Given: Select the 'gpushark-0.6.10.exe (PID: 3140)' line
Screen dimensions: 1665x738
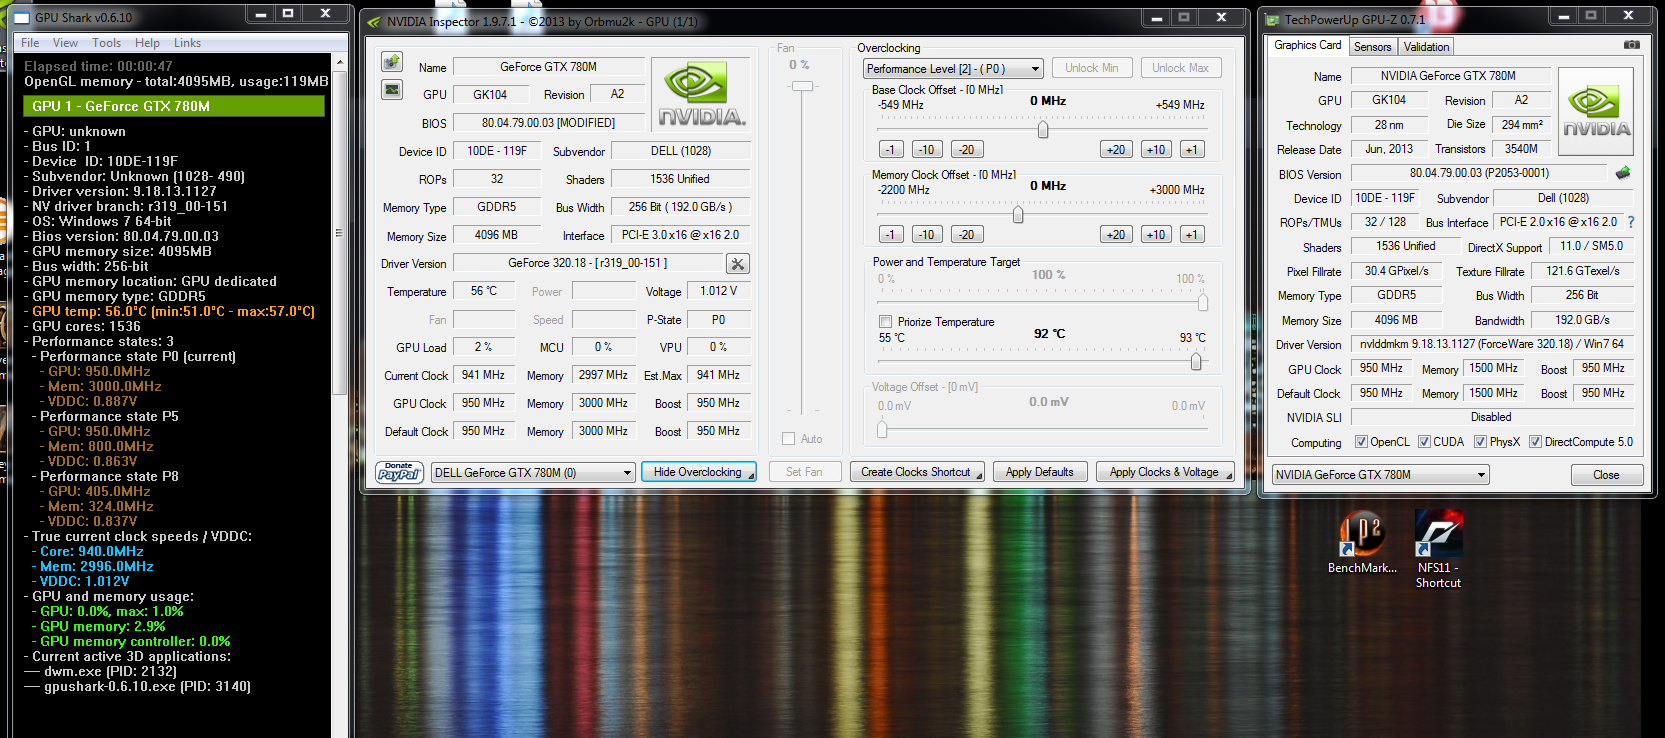Looking at the screenshot, I should pos(147,686).
